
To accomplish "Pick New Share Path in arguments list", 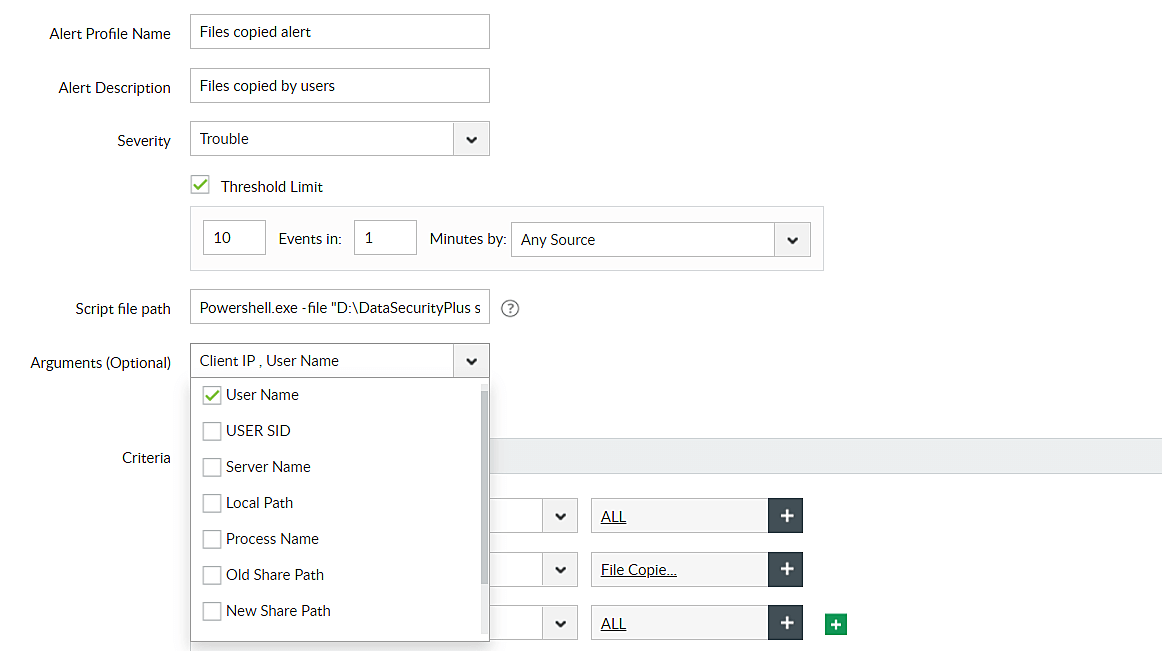I will 212,611.
